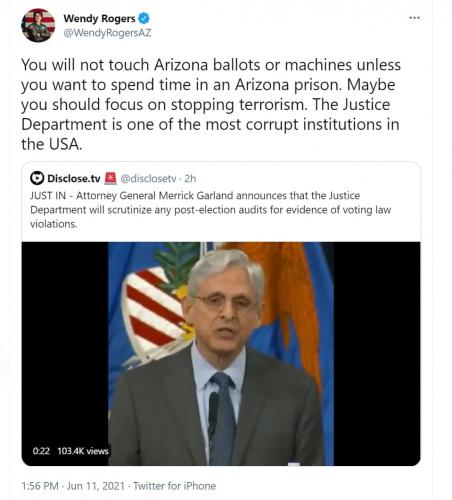Click the red siren emoji beside Disclose.tv

(110, 178)
